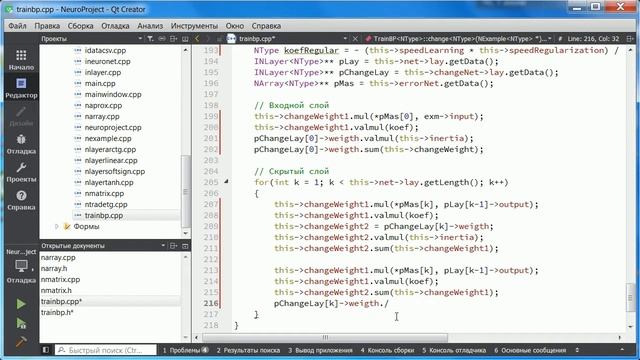Close the trainbp.cpp document
Screen dimensions: 640x360
[355, 39]
